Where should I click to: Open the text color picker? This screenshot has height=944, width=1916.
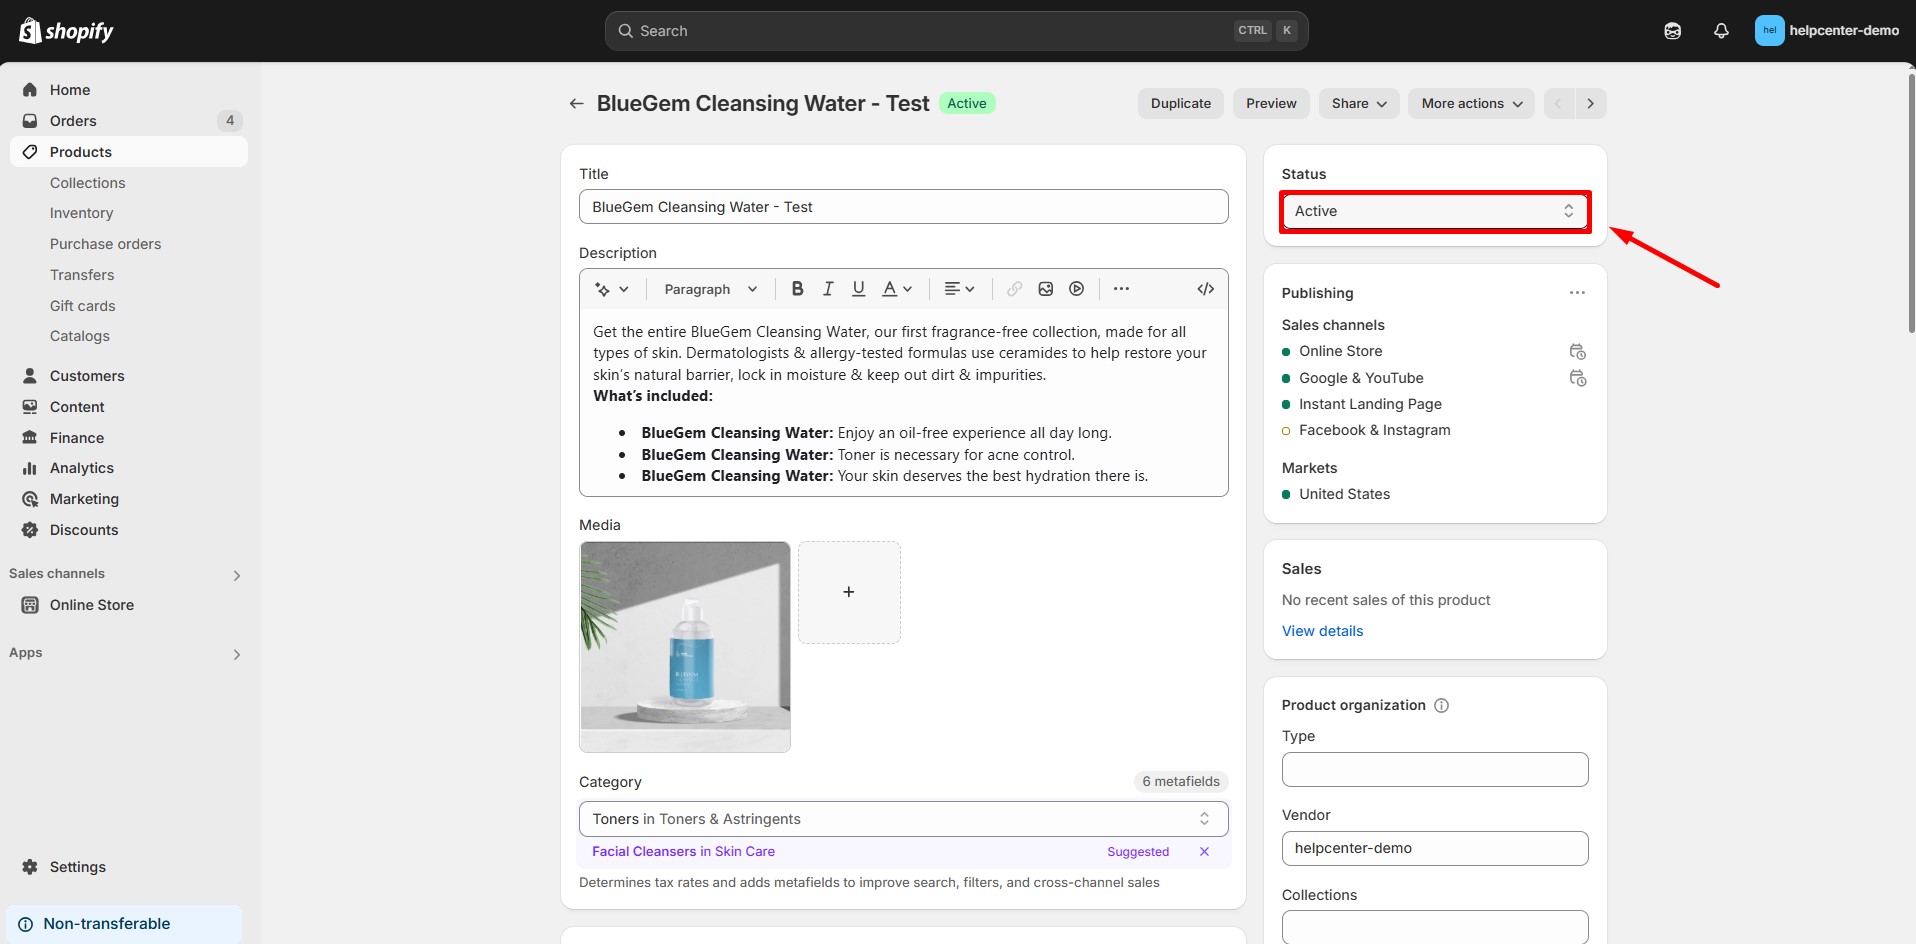pyautogui.click(x=896, y=289)
